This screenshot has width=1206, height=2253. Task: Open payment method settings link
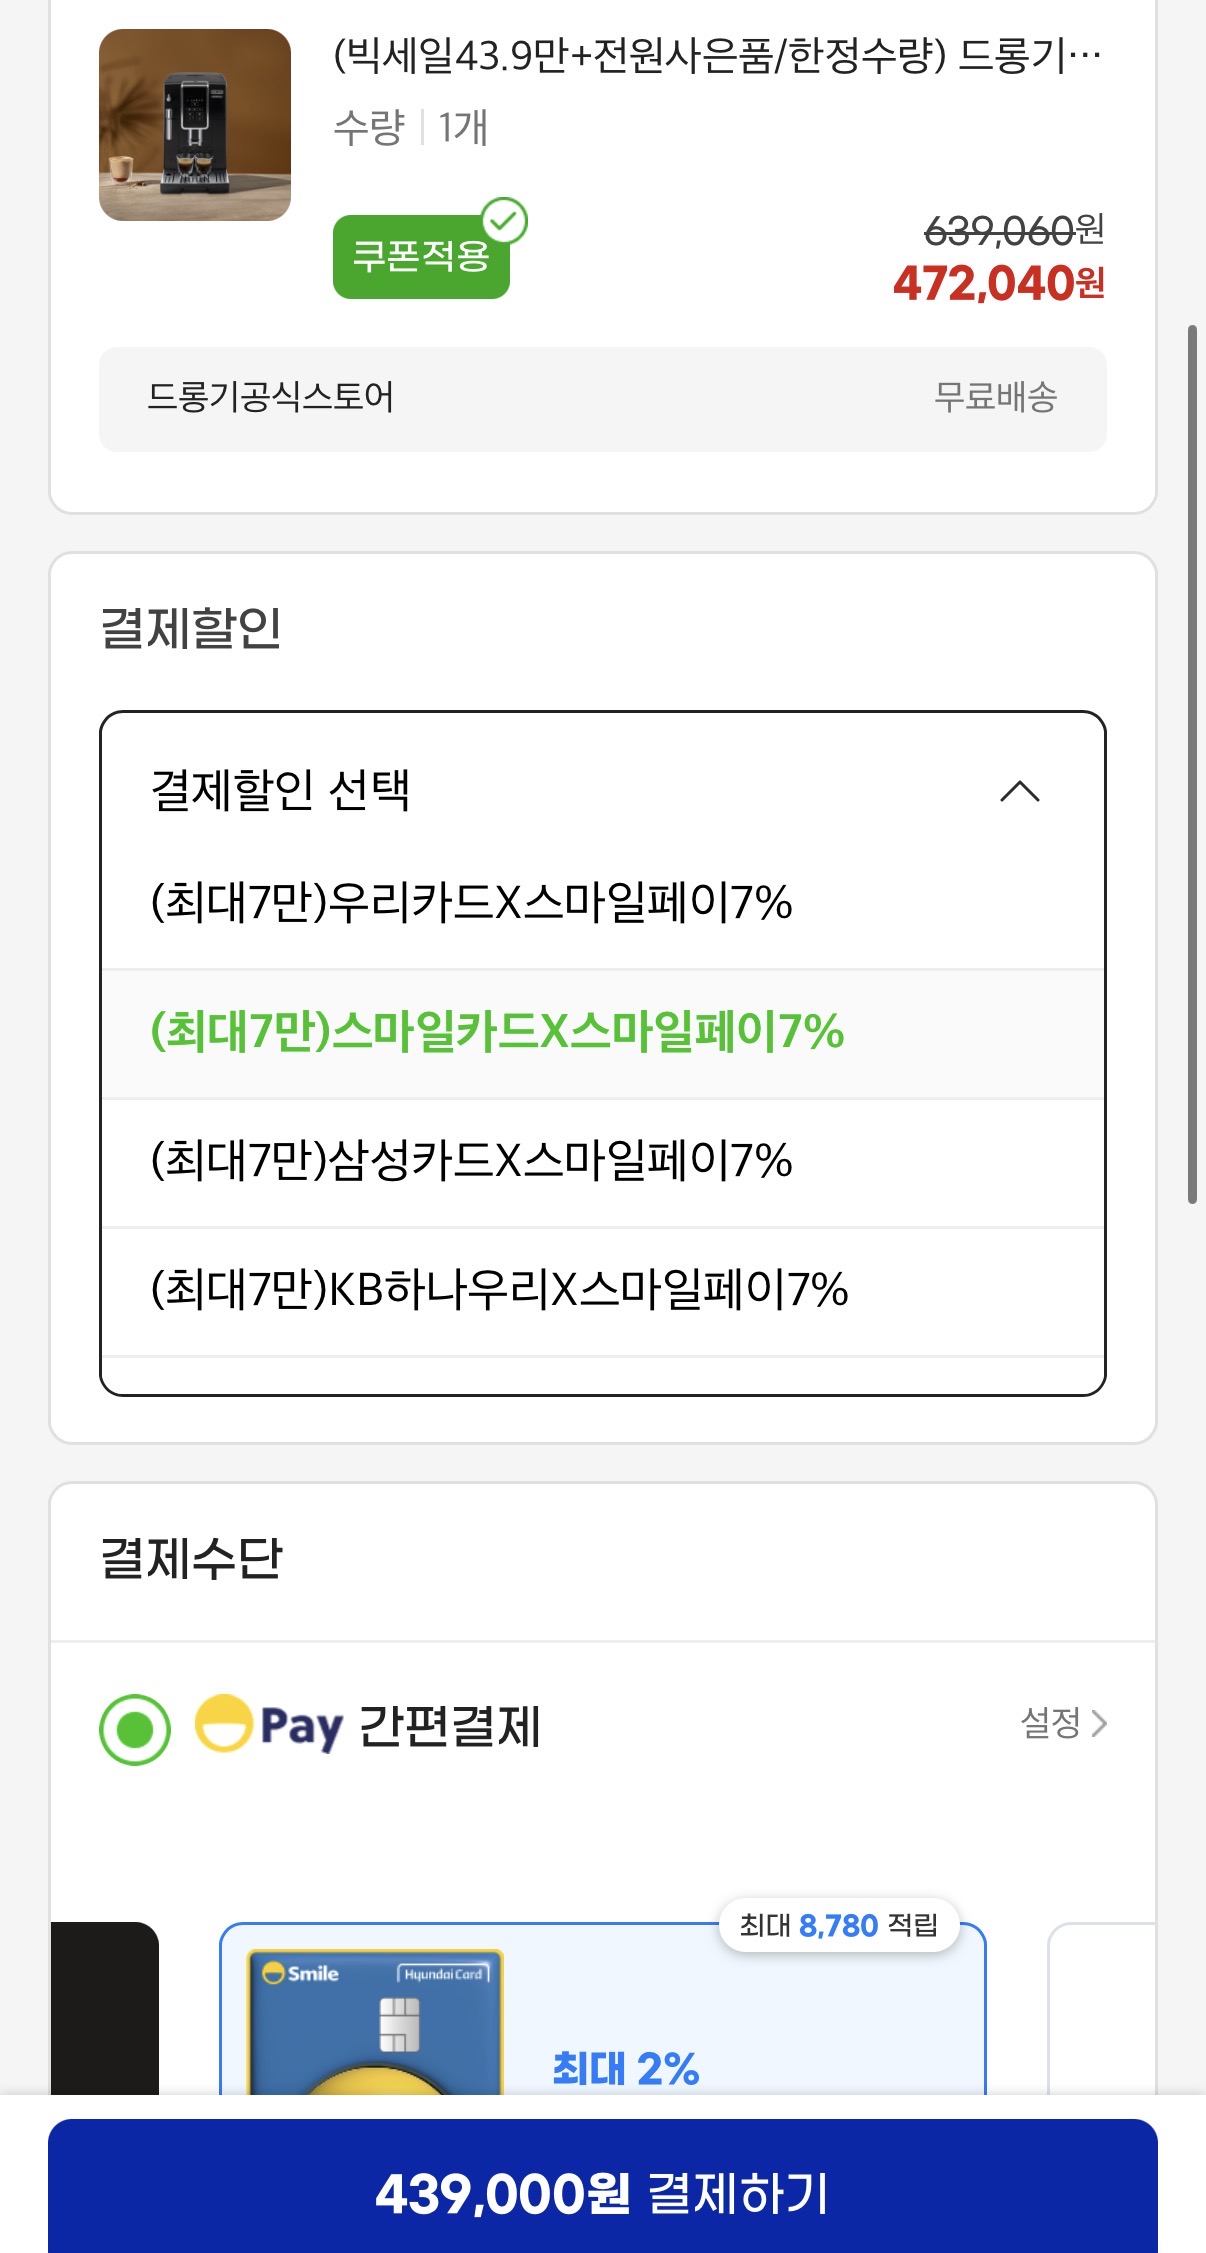coord(1050,1723)
